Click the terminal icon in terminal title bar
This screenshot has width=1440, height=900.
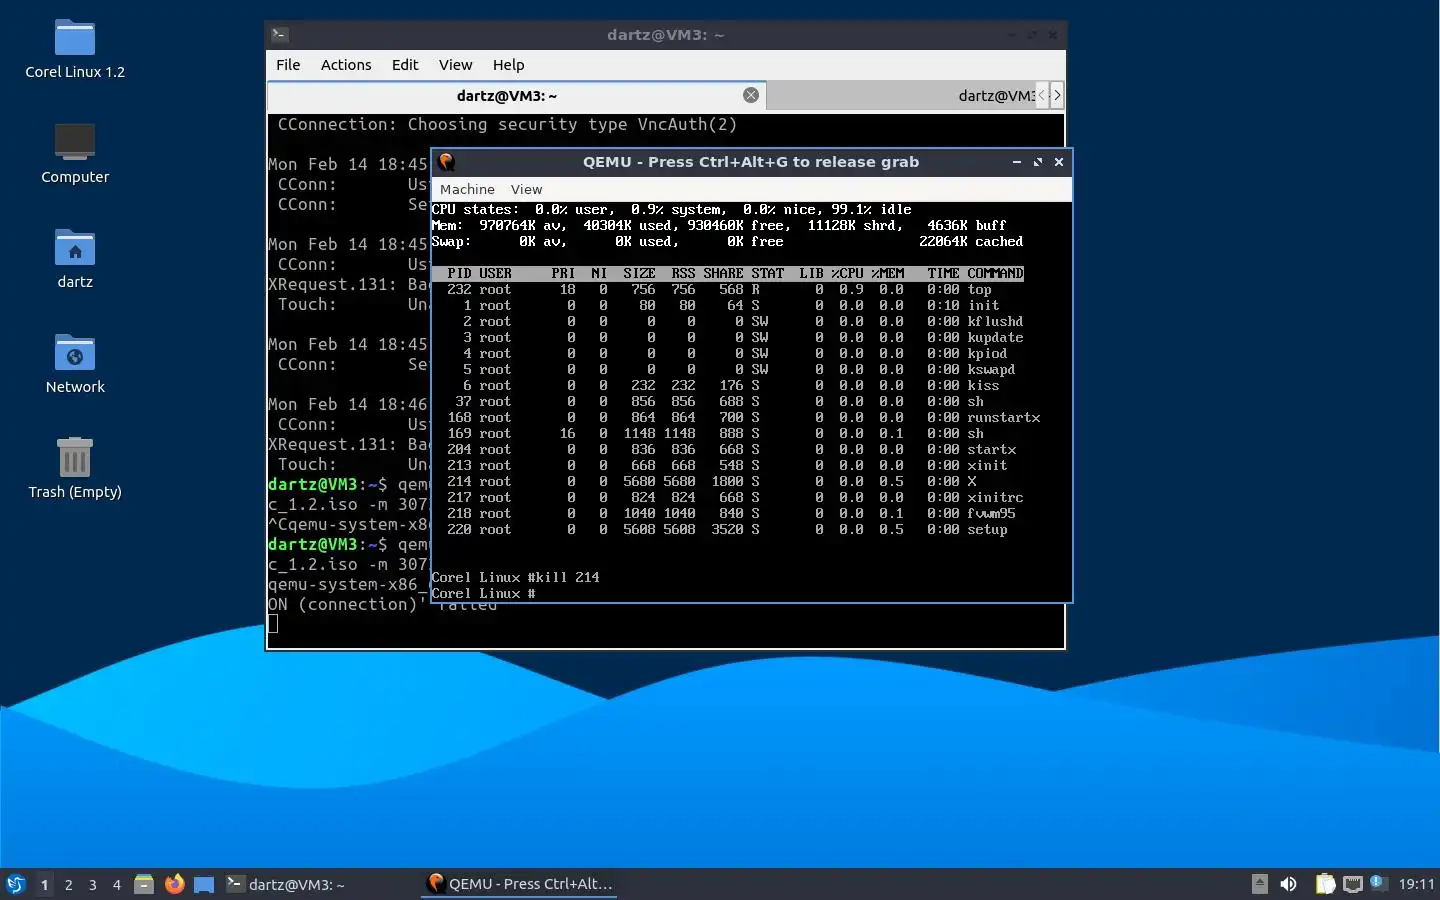click(x=280, y=35)
